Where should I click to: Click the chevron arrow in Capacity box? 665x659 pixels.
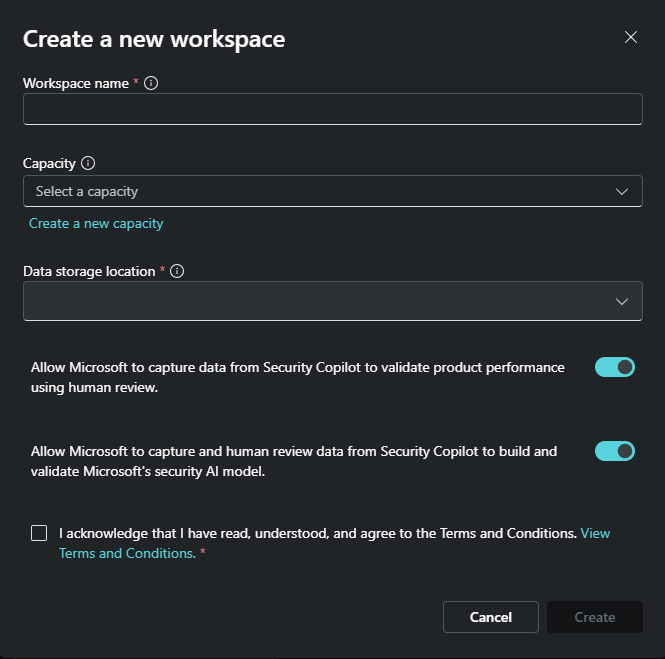(621, 192)
